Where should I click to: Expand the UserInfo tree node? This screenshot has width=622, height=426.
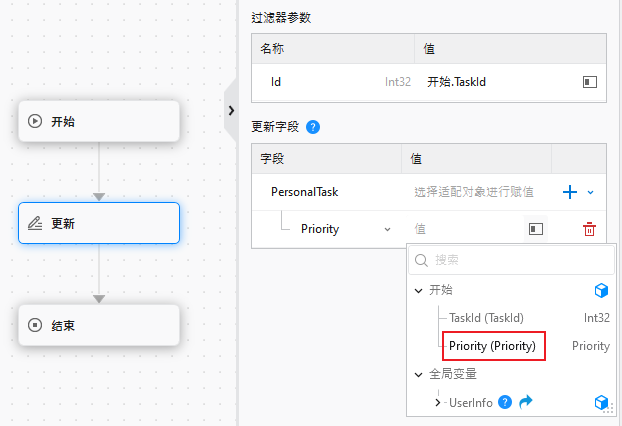click(x=438, y=402)
